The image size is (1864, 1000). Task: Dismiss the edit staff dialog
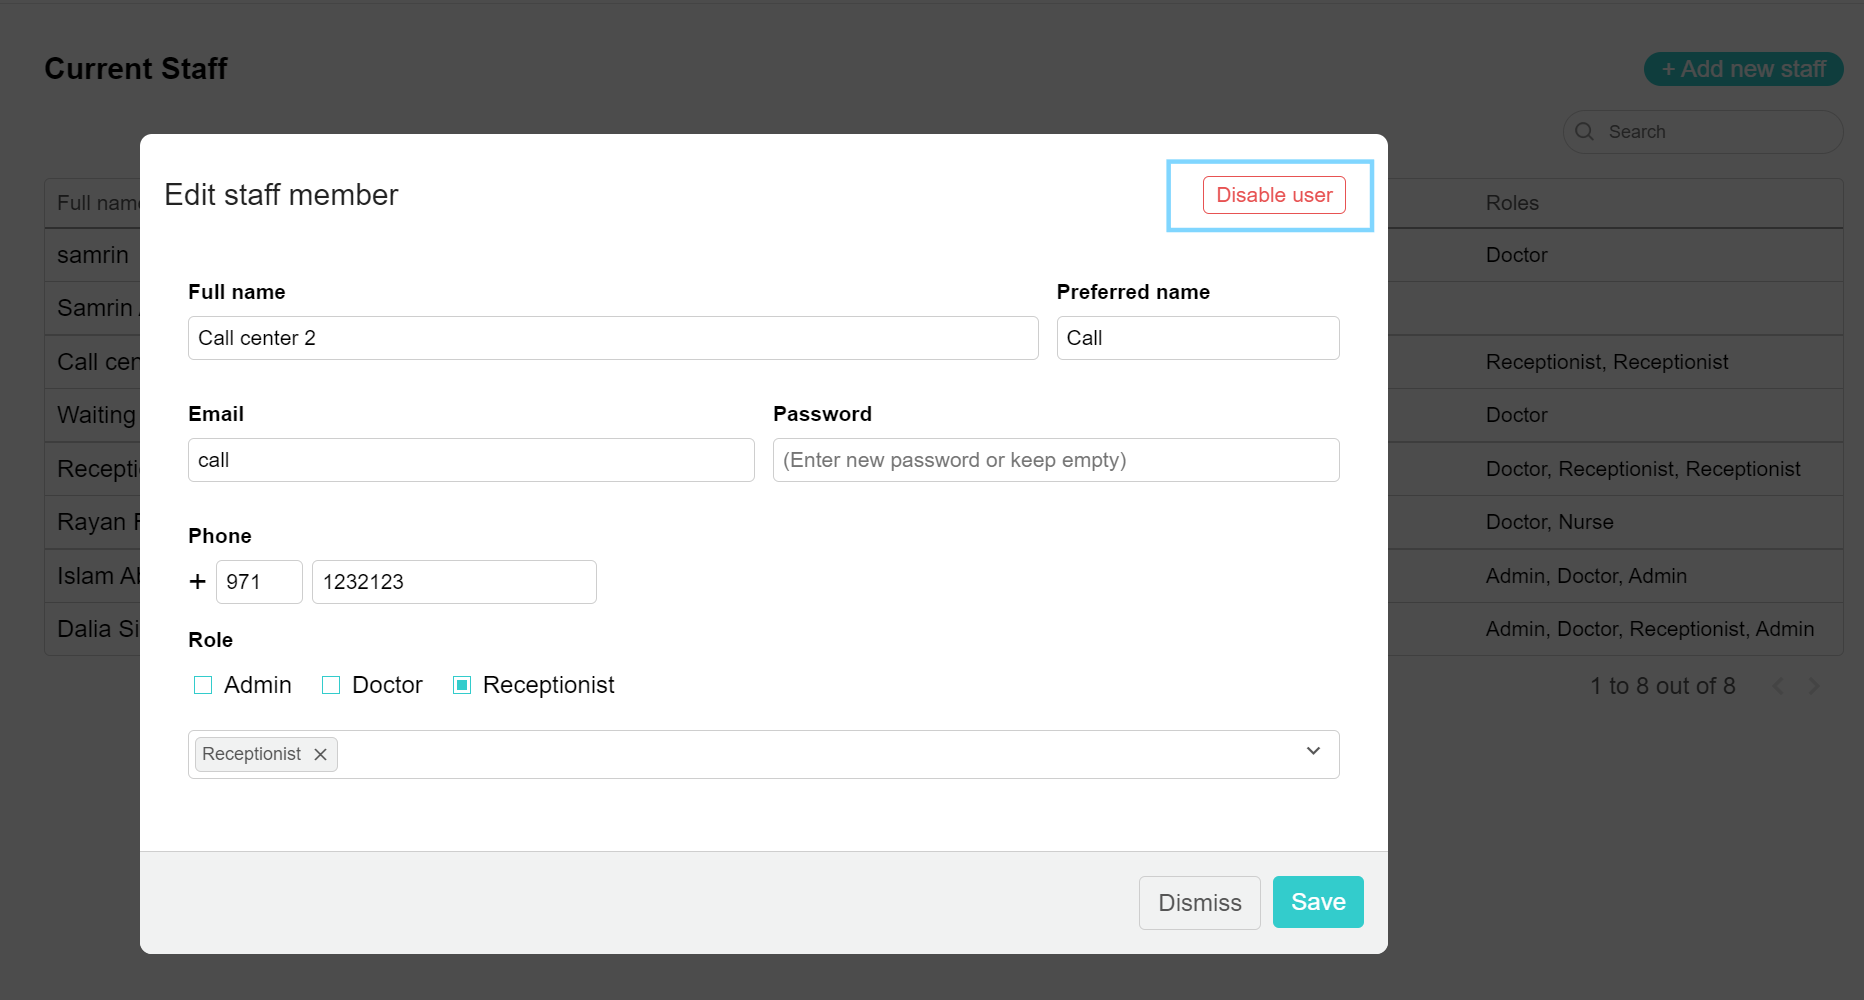pos(1199,903)
